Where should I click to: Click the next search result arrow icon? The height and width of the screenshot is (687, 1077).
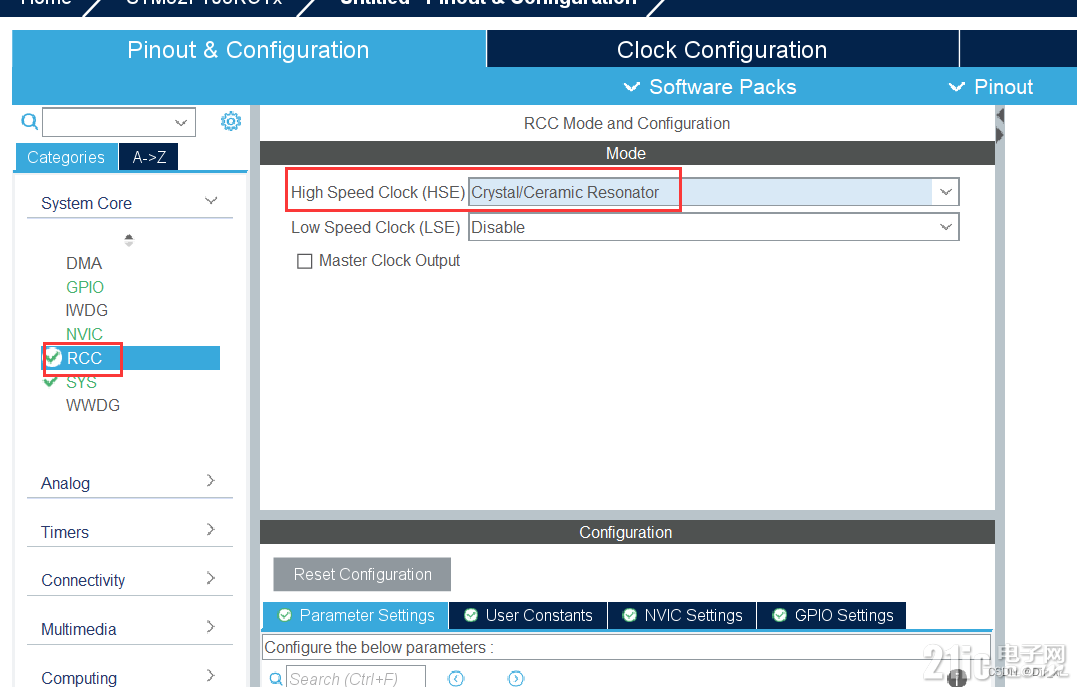point(516,679)
